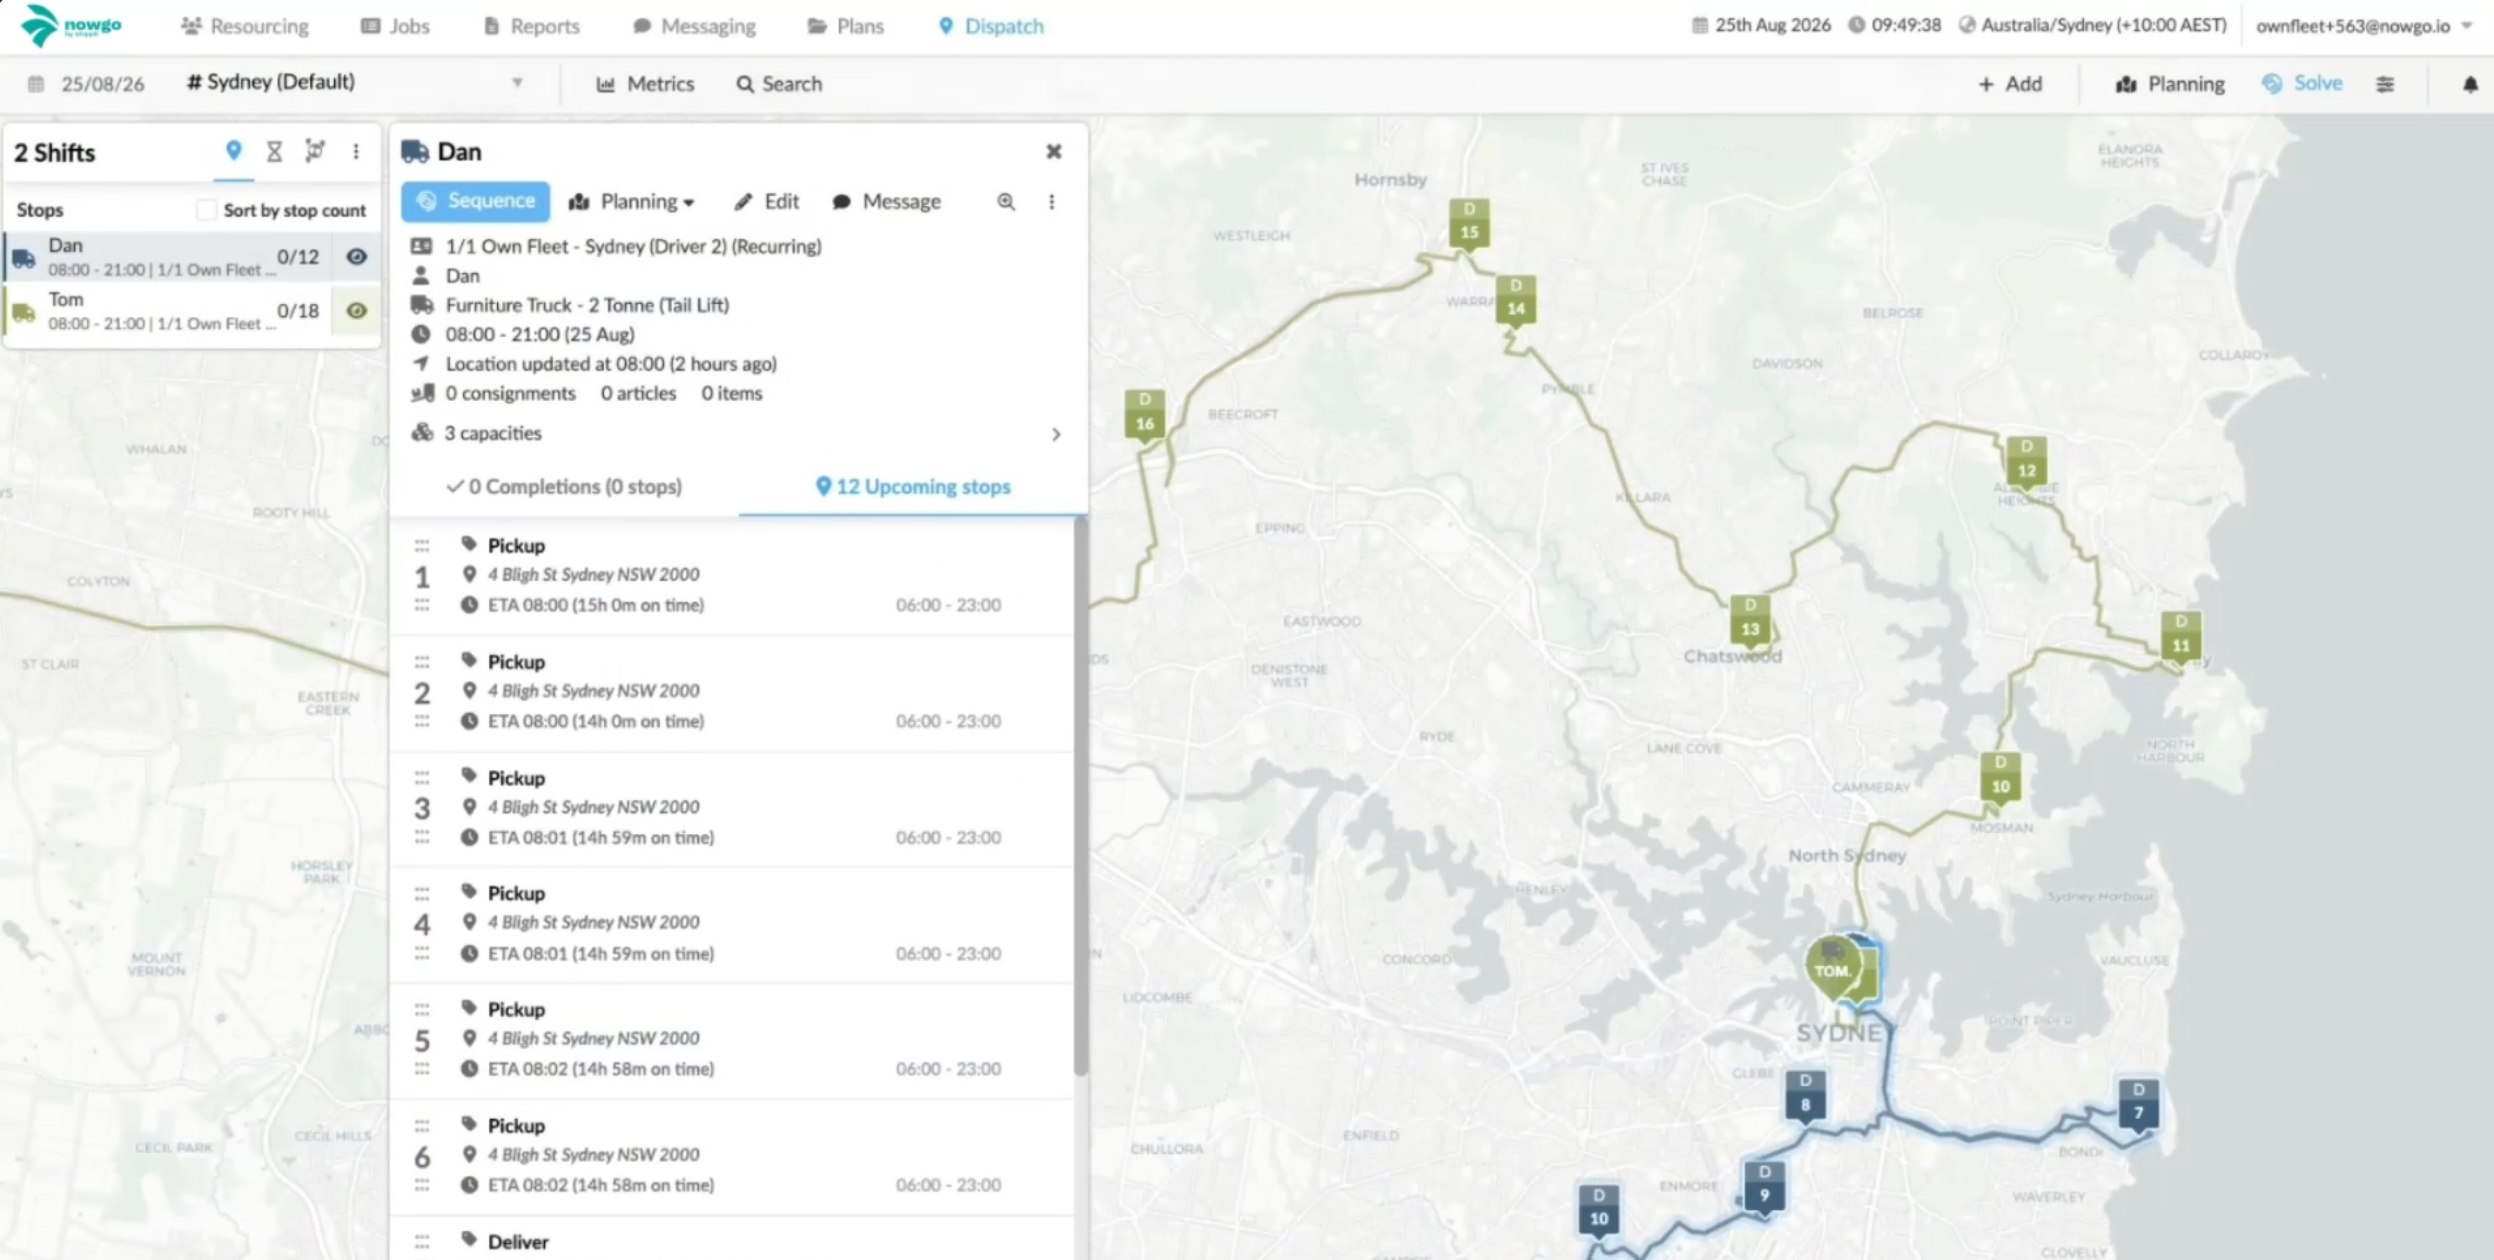Viewport: 2494px width, 1260px height.
Task: Click map marker D 13 at Chatswood
Action: click(x=1750, y=621)
